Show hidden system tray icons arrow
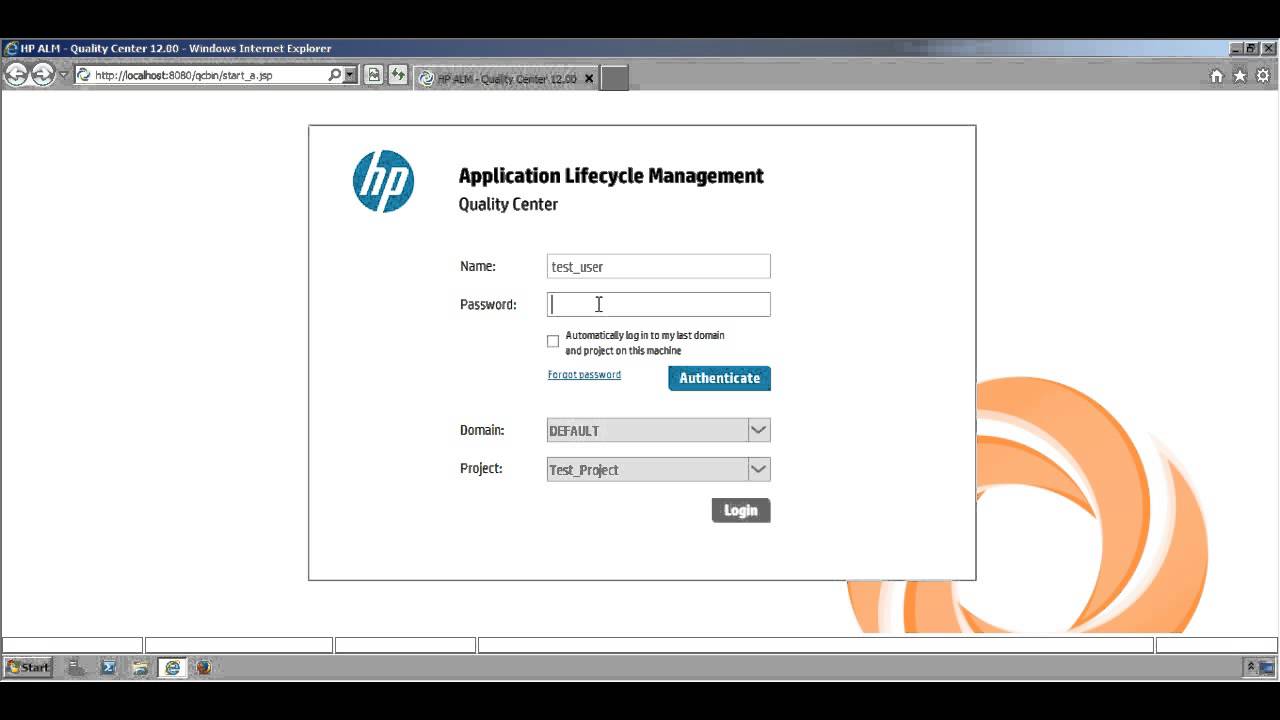This screenshot has height=720, width=1280. click(x=1250, y=667)
